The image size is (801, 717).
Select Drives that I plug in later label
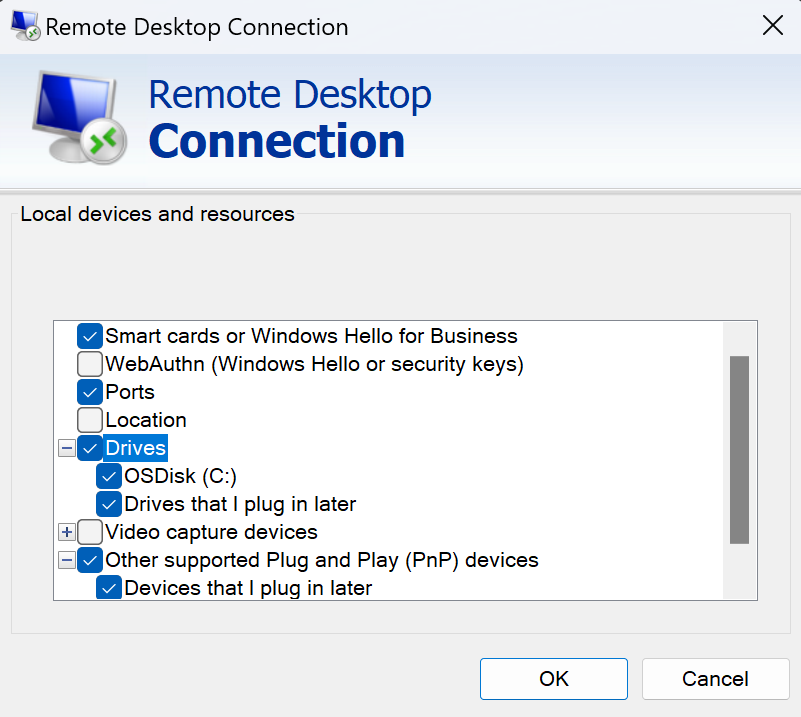pyautogui.click(x=240, y=504)
